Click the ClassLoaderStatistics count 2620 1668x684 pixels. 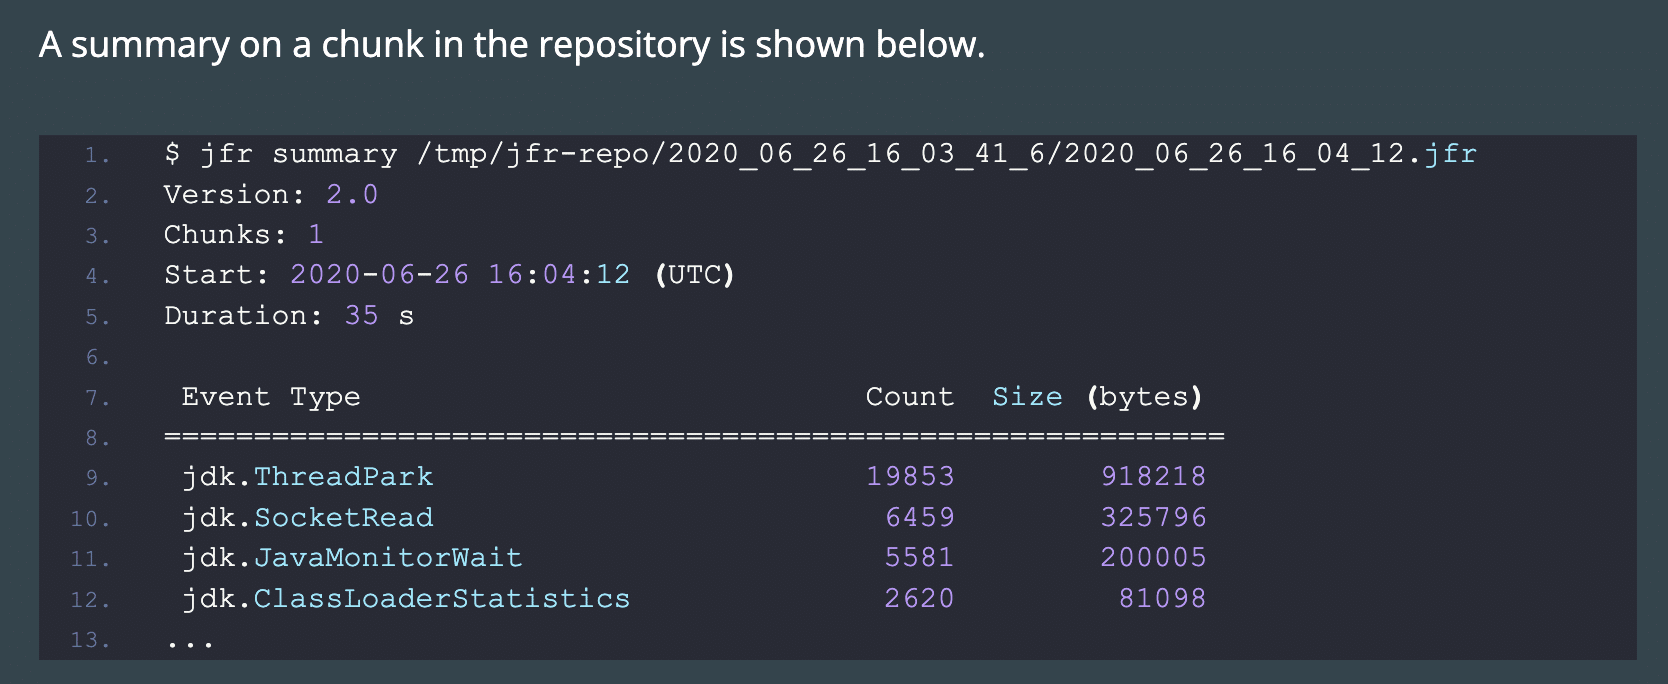coord(919,598)
